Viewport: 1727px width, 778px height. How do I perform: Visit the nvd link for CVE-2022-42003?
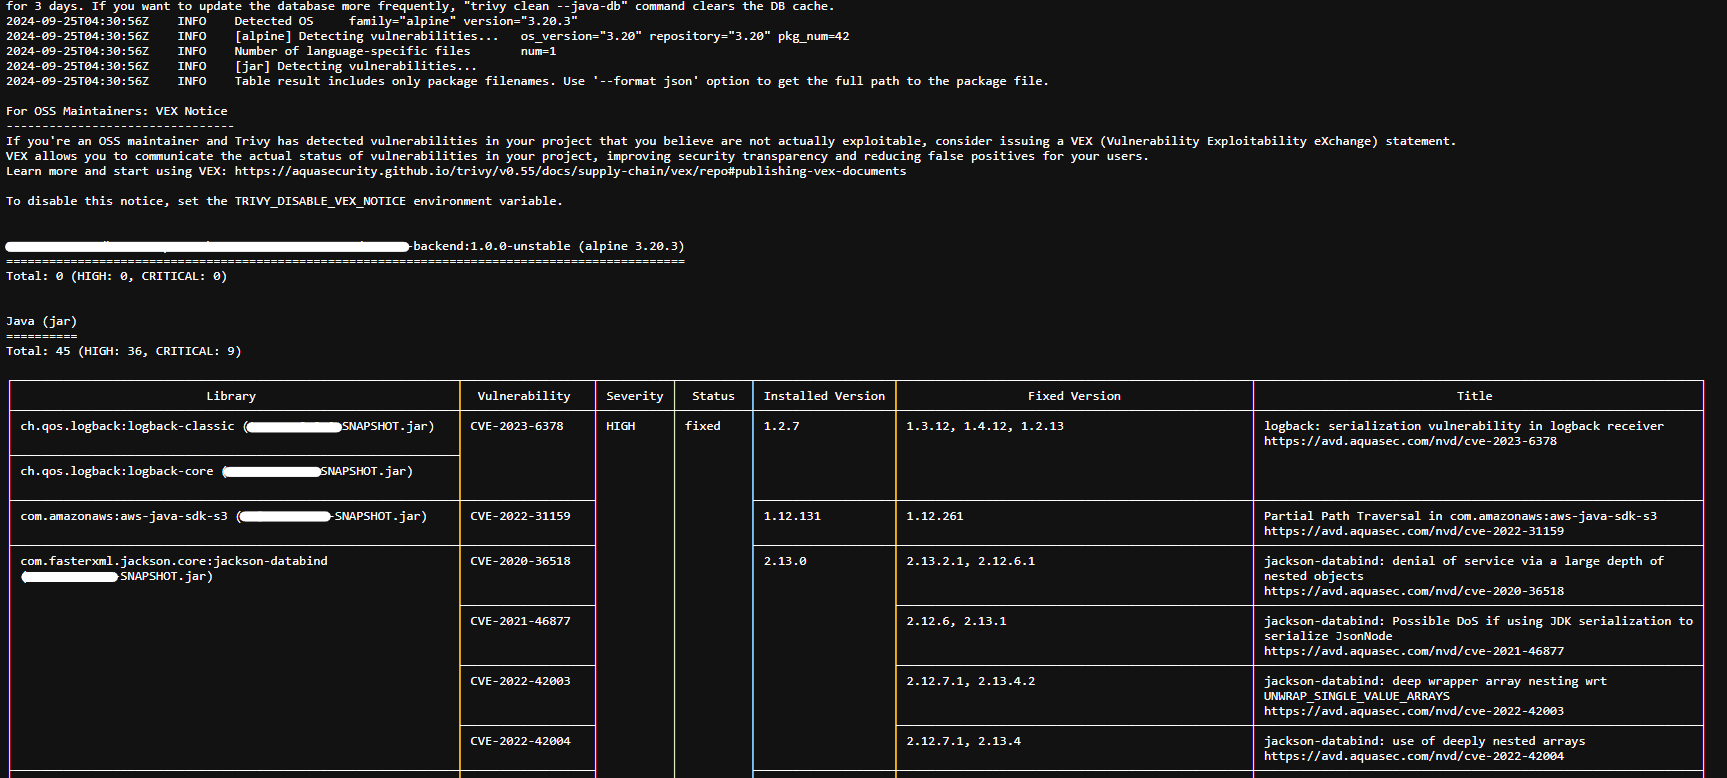[x=1413, y=711]
